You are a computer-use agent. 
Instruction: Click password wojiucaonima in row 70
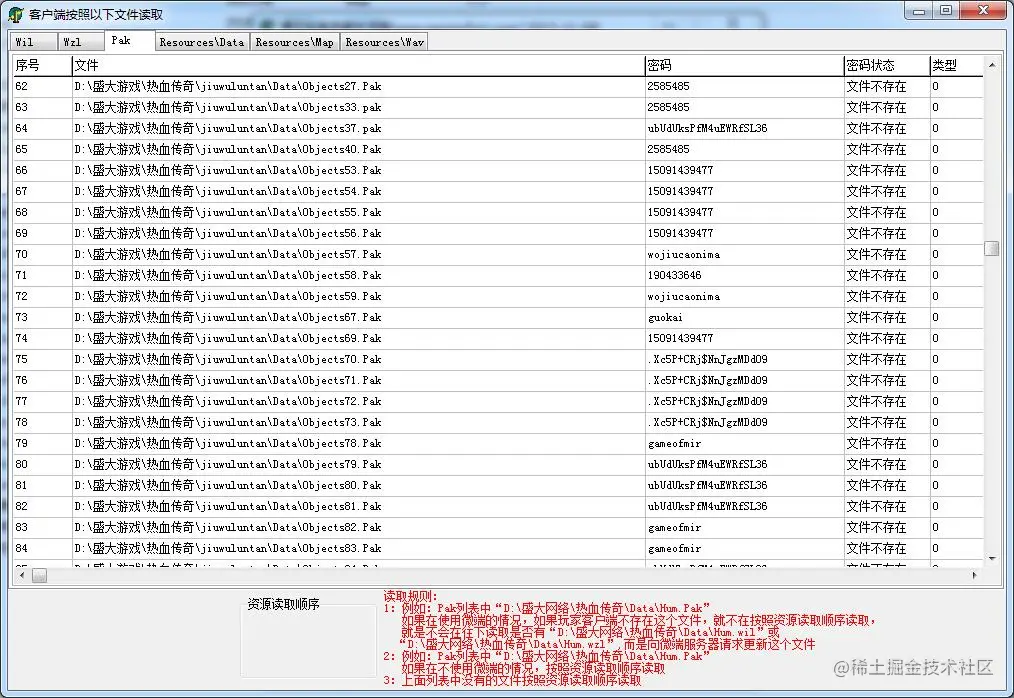684,254
